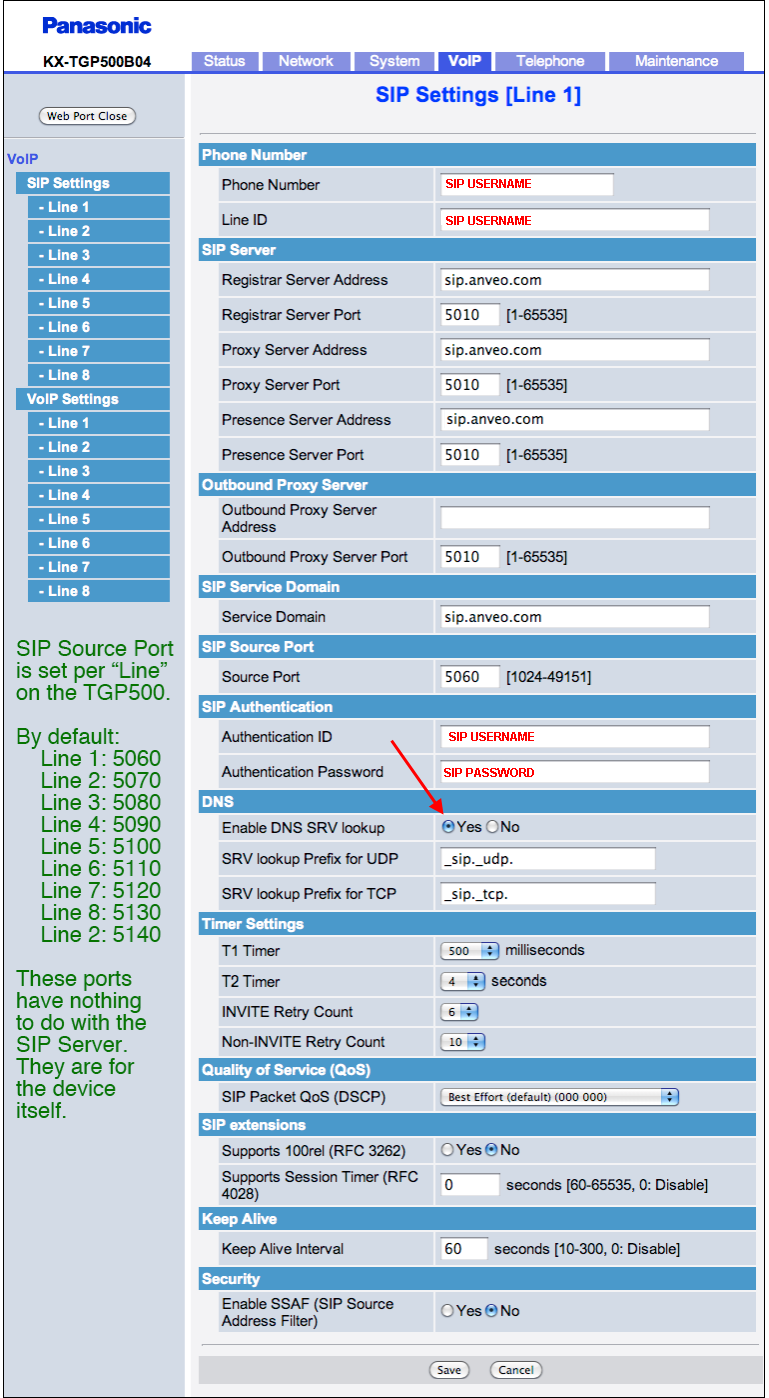Cancel the SIP settings changes
Screen dimensions: 769x1398
[516, 1370]
